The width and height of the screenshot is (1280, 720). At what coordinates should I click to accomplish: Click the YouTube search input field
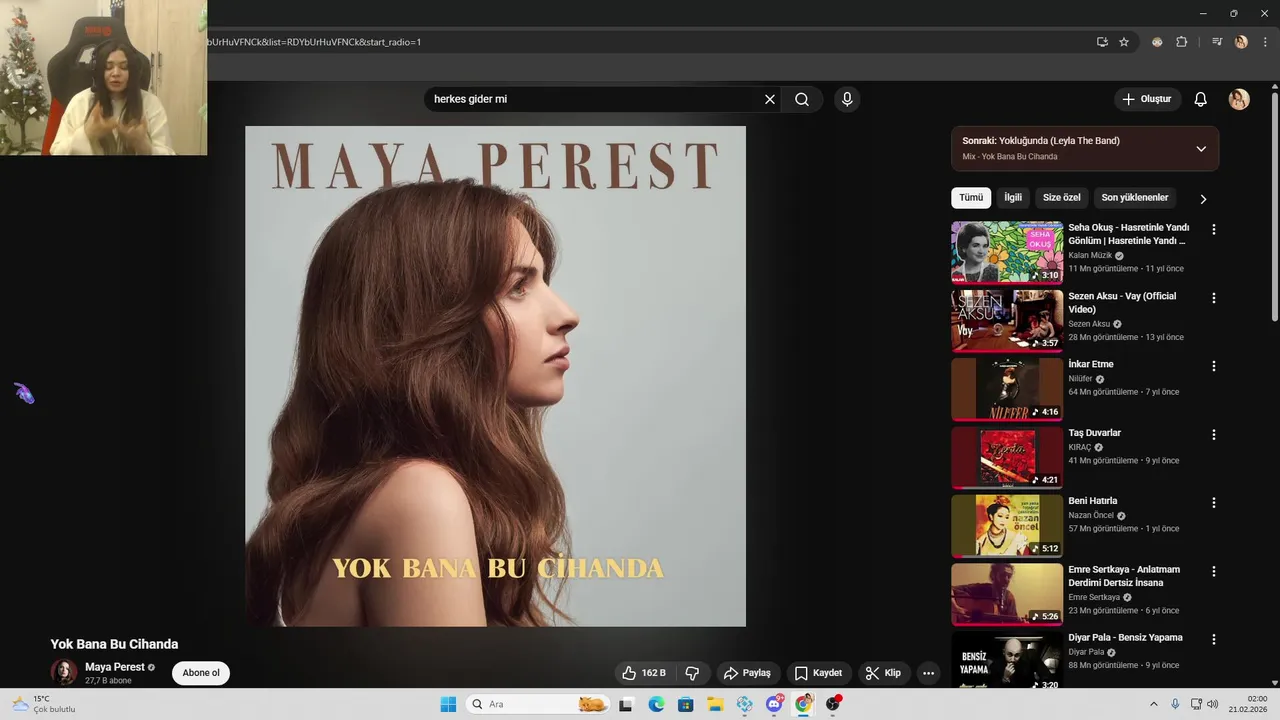pyautogui.click(x=594, y=99)
